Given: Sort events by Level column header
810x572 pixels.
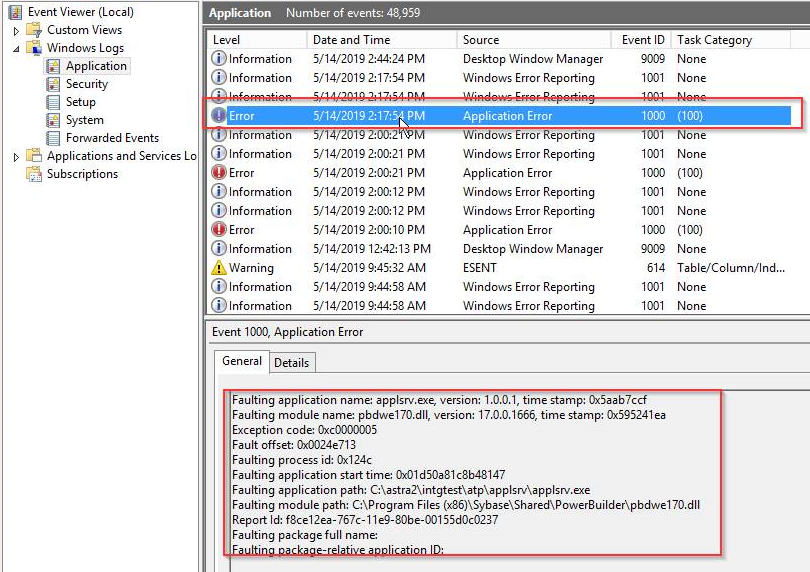Looking at the screenshot, I should (x=226, y=40).
